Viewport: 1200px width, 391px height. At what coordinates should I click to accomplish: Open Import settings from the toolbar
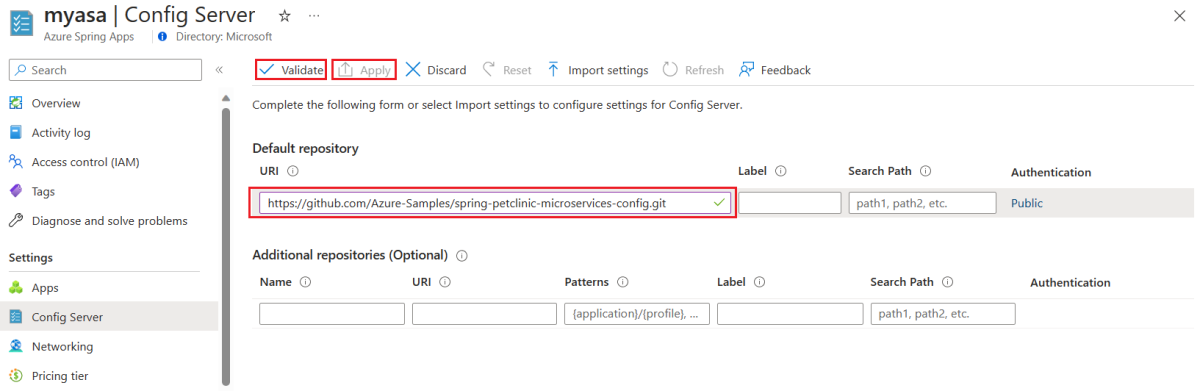coord(597,70)
